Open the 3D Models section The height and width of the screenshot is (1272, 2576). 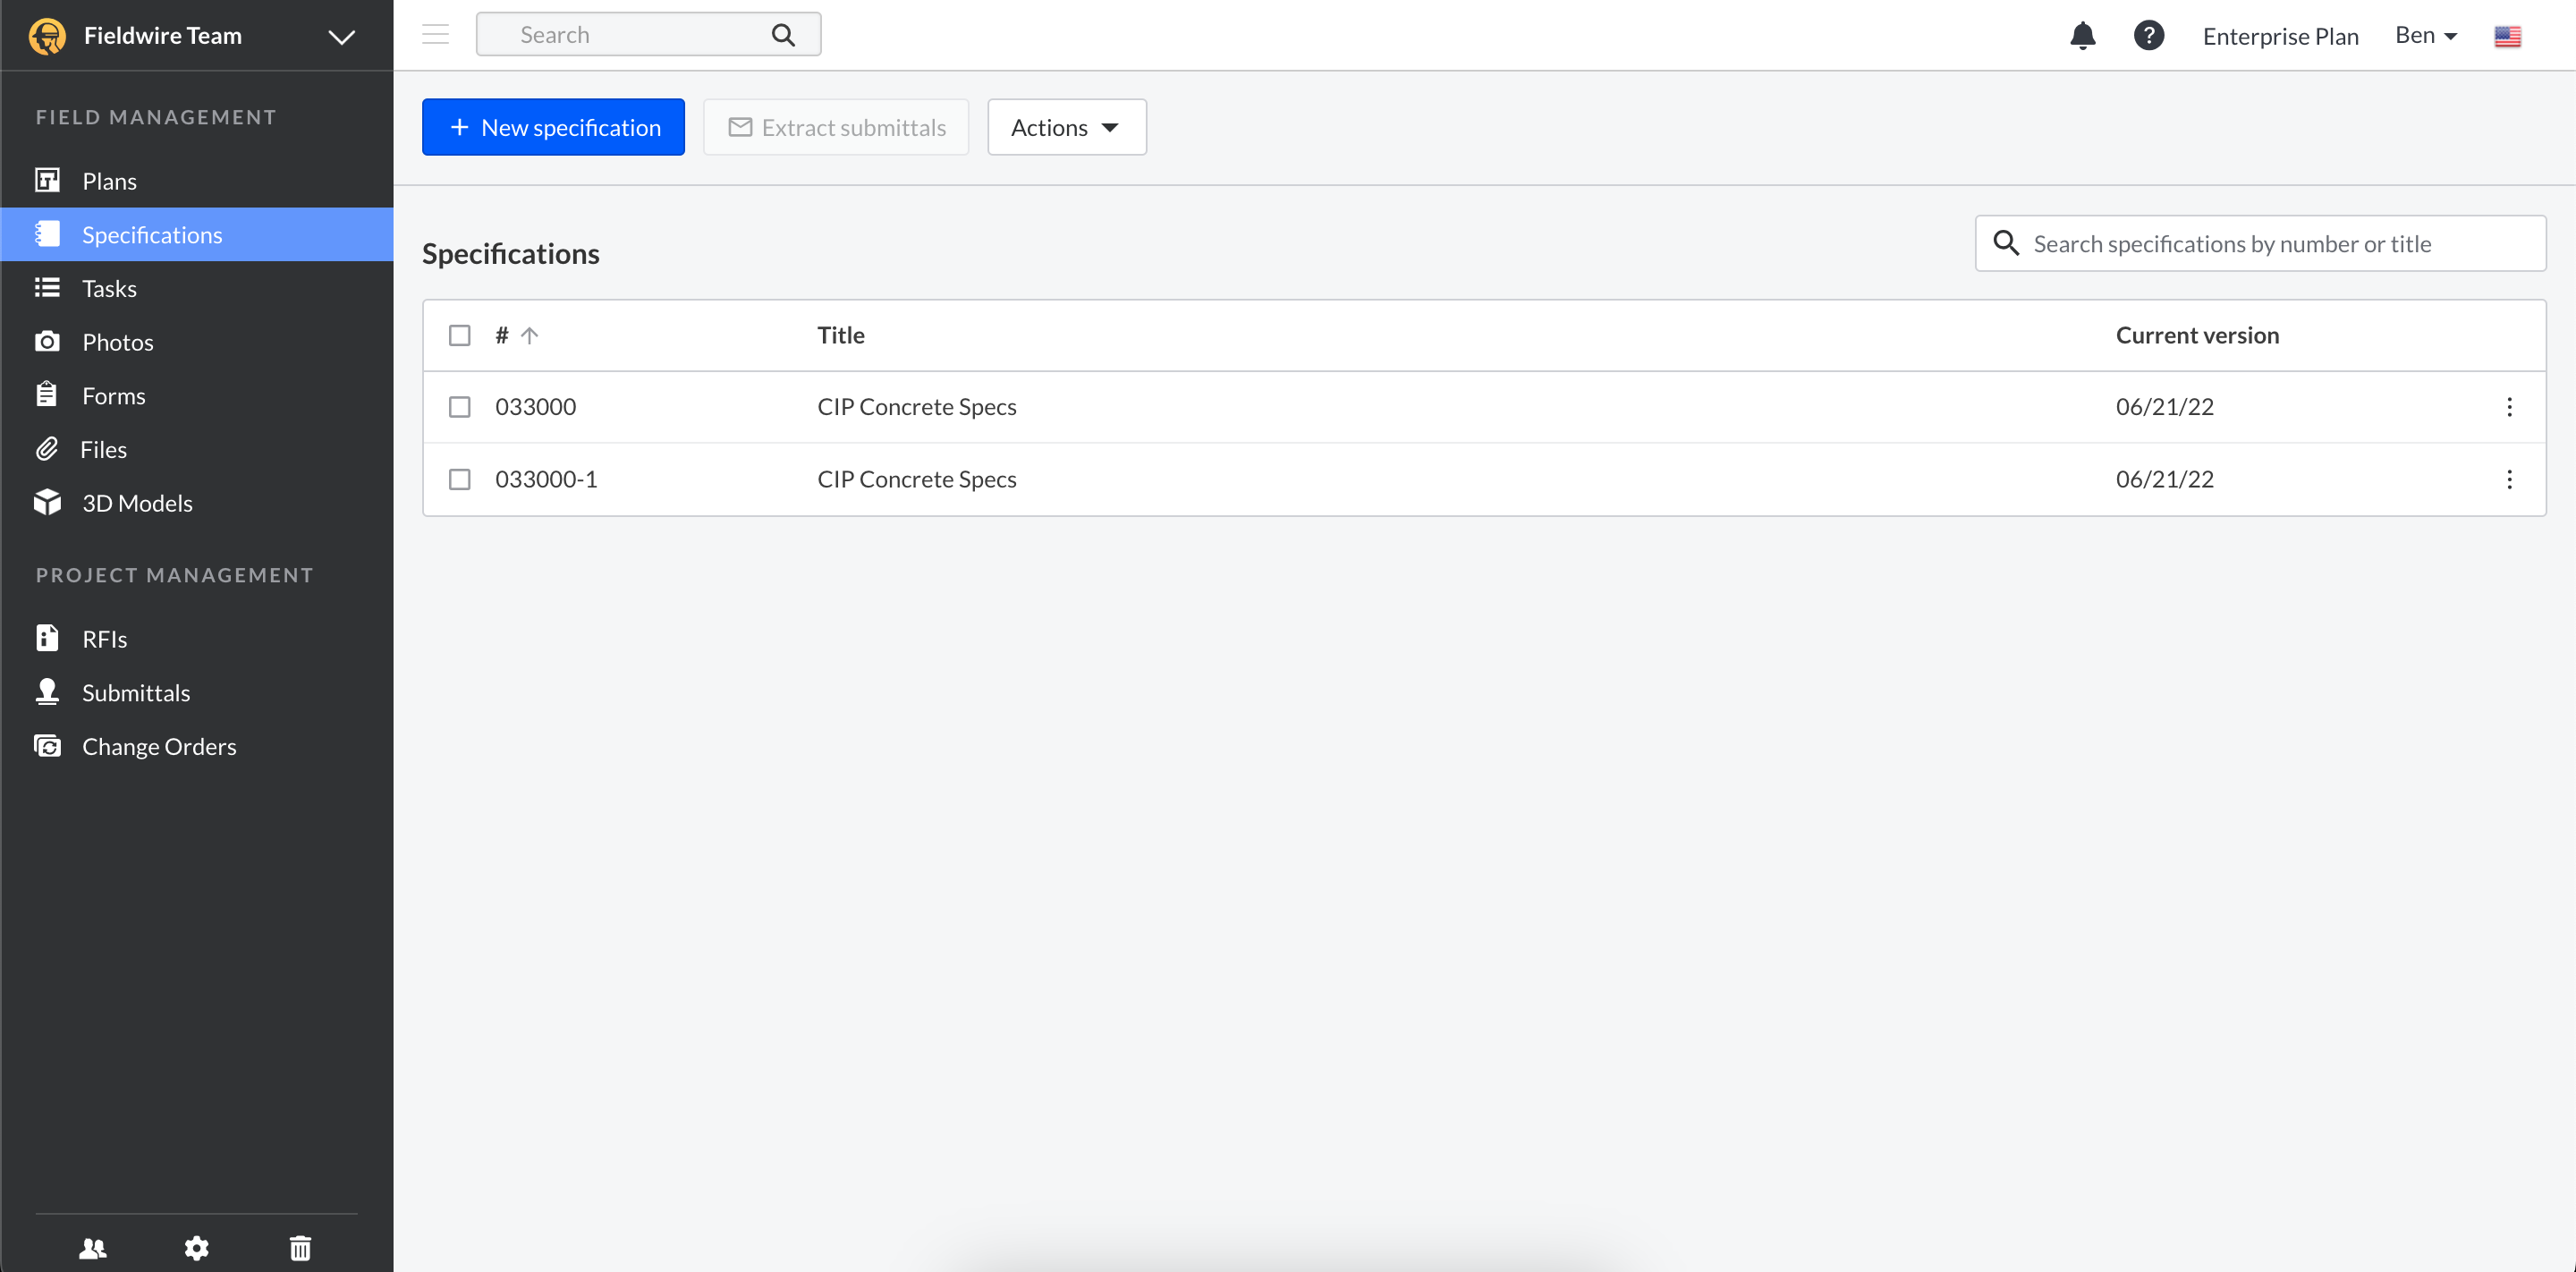coord(137,503)
